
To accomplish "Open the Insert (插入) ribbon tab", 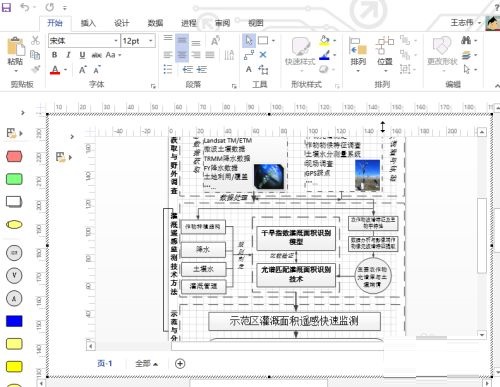I will tap(88, 23).
